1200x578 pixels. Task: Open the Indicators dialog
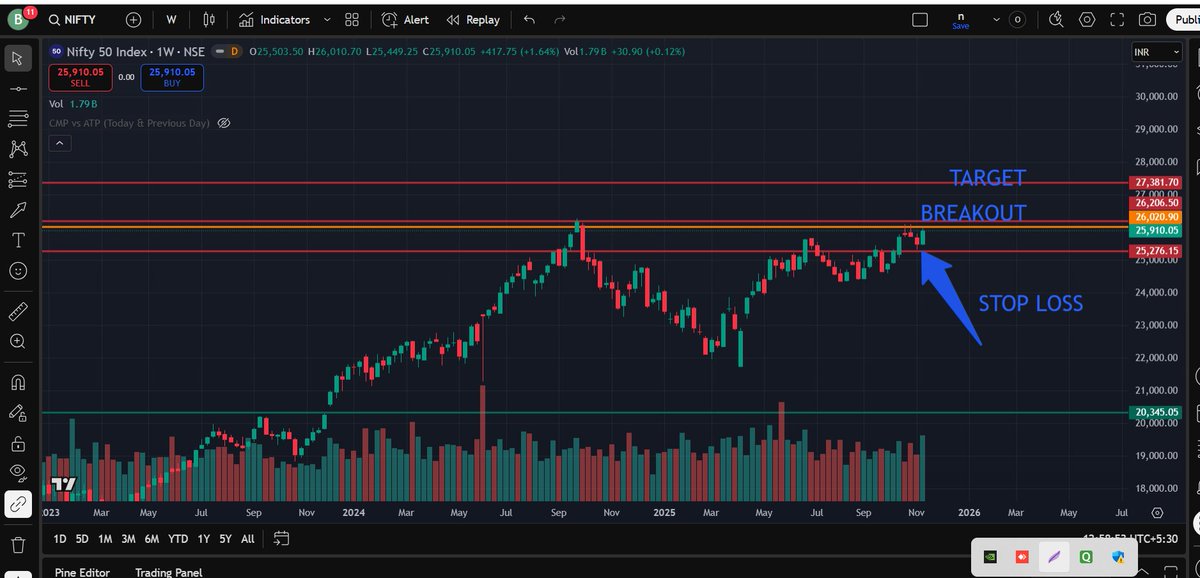pyautogui.click(x=275, y=20)
